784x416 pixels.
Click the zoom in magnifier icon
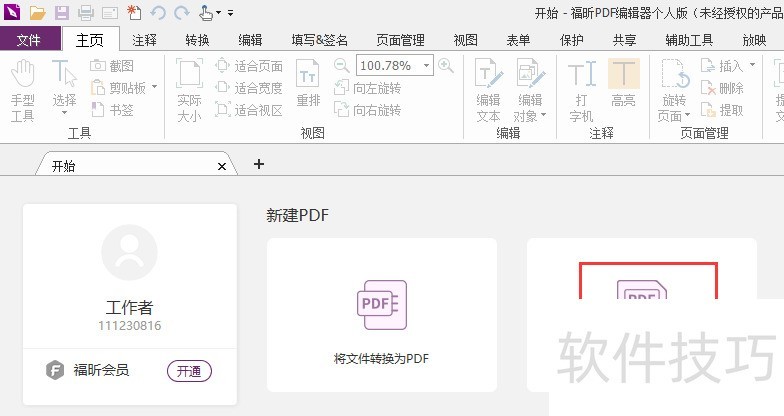(446, 66)
